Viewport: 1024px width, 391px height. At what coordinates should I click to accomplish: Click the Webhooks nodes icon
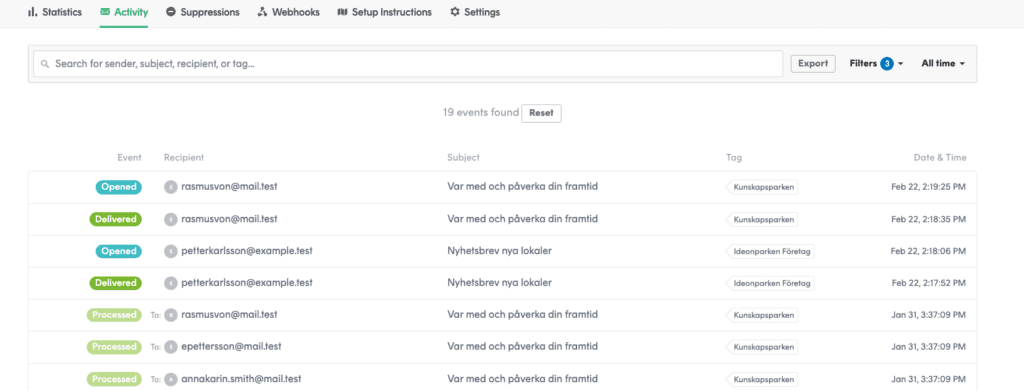(x=263, y=12)
